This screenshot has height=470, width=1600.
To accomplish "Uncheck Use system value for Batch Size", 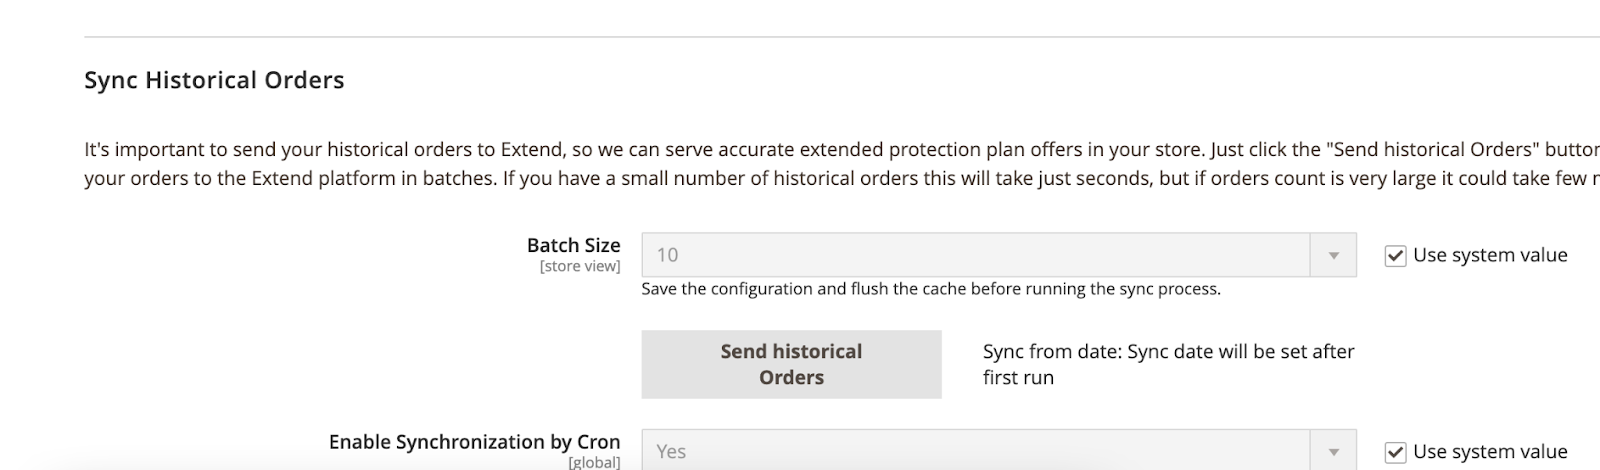I will [1395, 256].
